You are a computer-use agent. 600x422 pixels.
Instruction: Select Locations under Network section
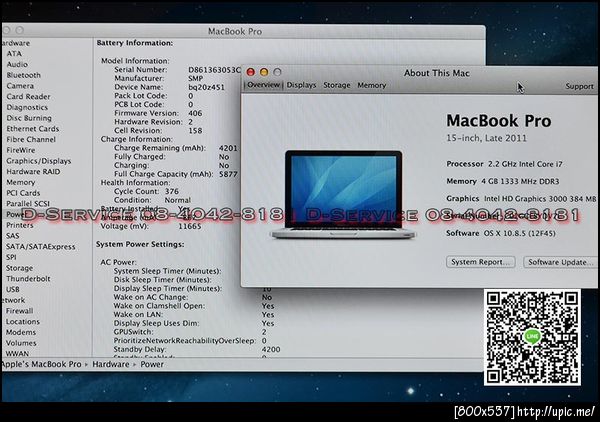tap(23, 321)
